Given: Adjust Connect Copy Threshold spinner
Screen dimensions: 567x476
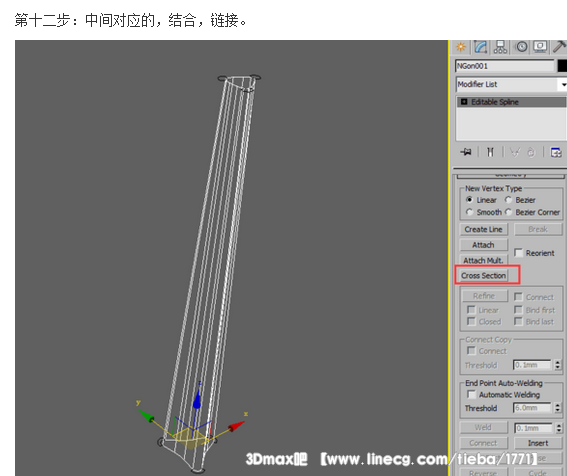Looking at the screenshot, I should [558, 365].
